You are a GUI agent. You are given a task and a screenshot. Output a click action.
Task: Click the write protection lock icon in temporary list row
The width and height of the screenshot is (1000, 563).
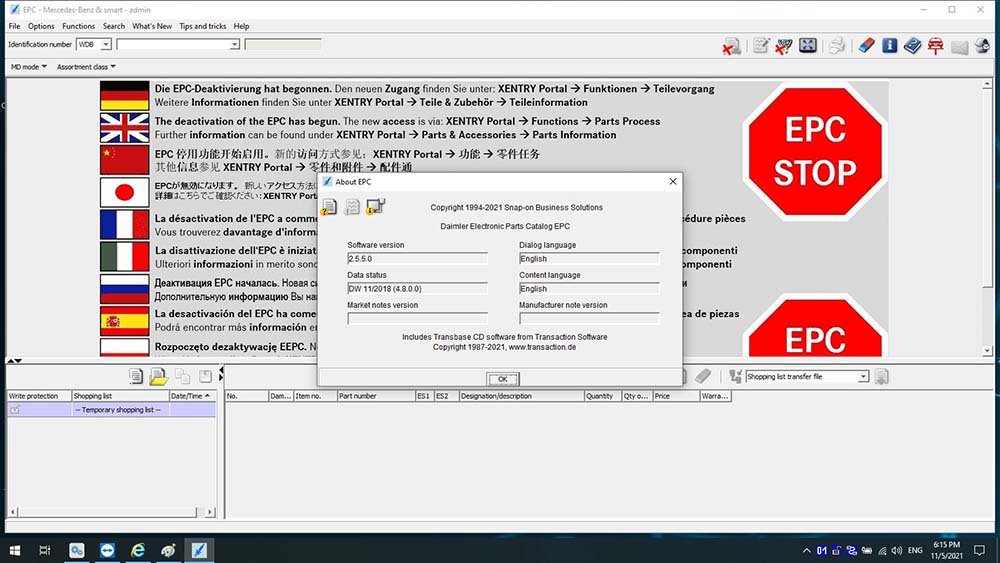tap(15, 410)
